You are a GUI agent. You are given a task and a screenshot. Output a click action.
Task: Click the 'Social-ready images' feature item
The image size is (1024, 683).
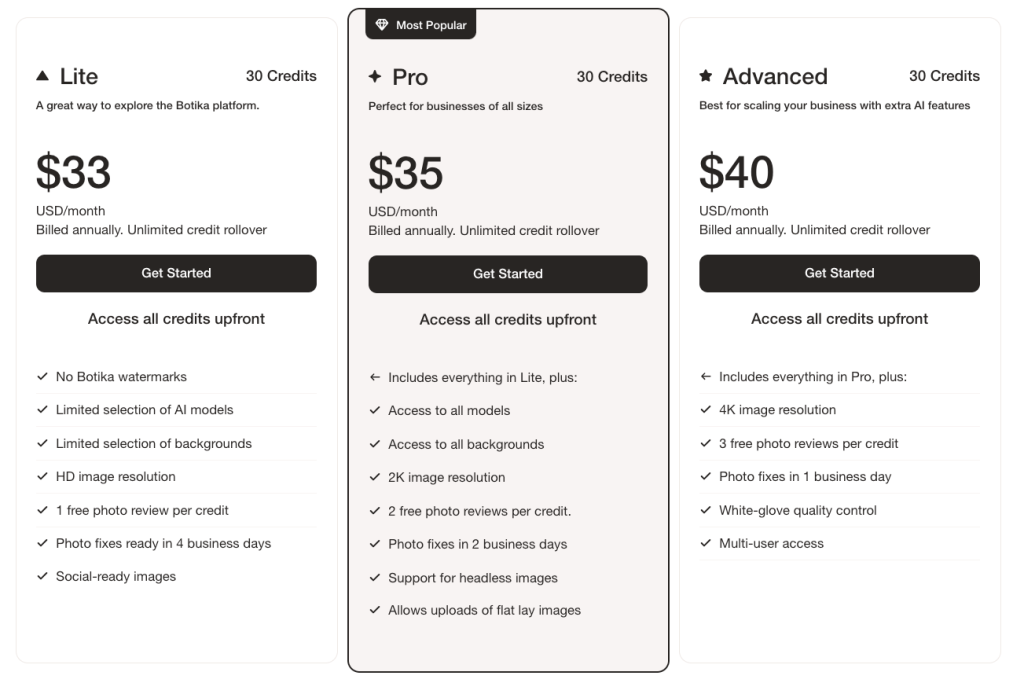(116, 576)
